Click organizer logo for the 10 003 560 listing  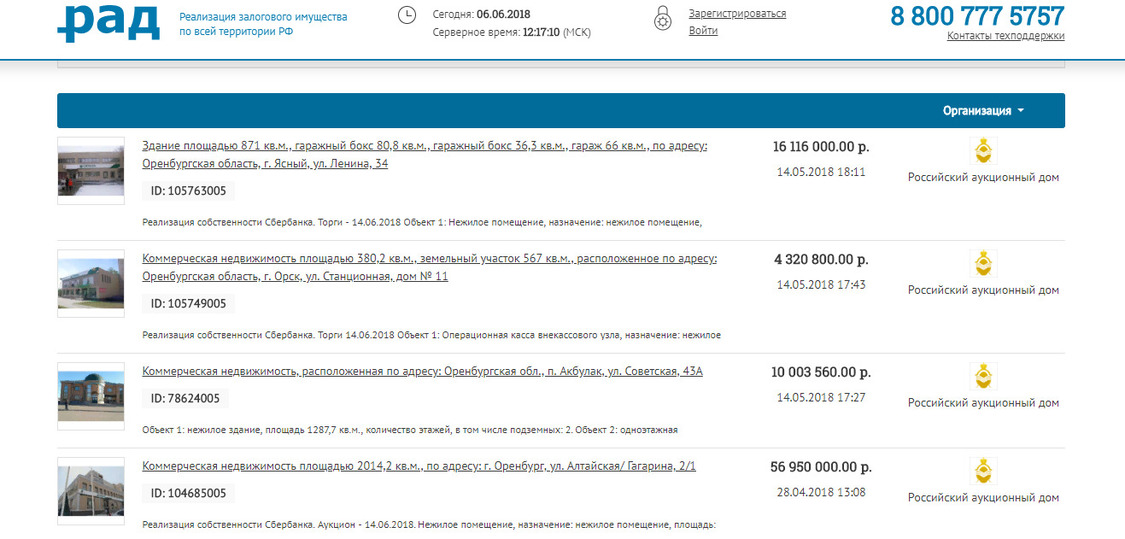coord(984,377)
